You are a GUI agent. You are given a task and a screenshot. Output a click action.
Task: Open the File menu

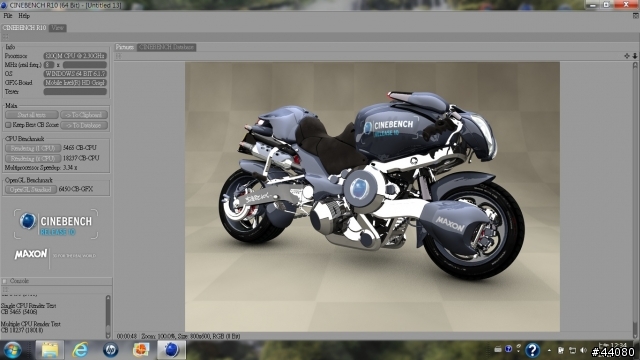[x=8, y=16]
